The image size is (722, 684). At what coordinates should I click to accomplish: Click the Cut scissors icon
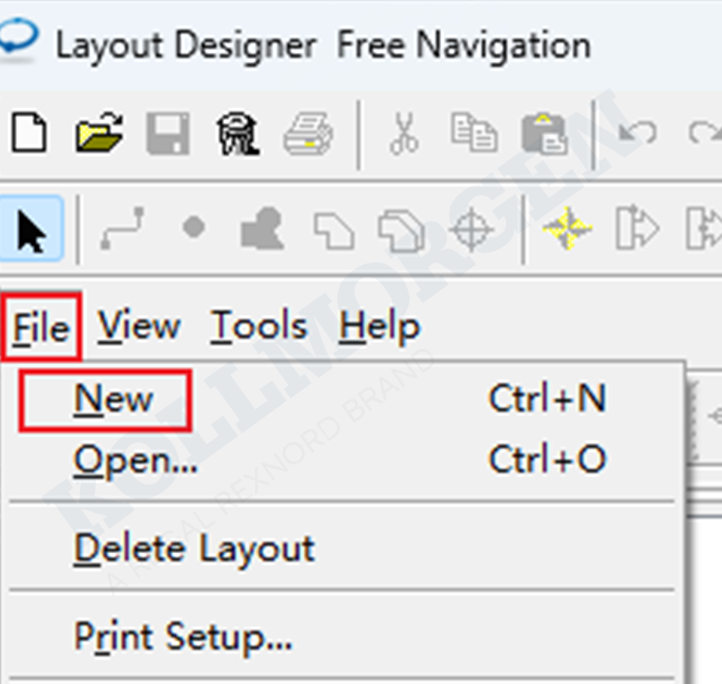click(x=404, y=133)
